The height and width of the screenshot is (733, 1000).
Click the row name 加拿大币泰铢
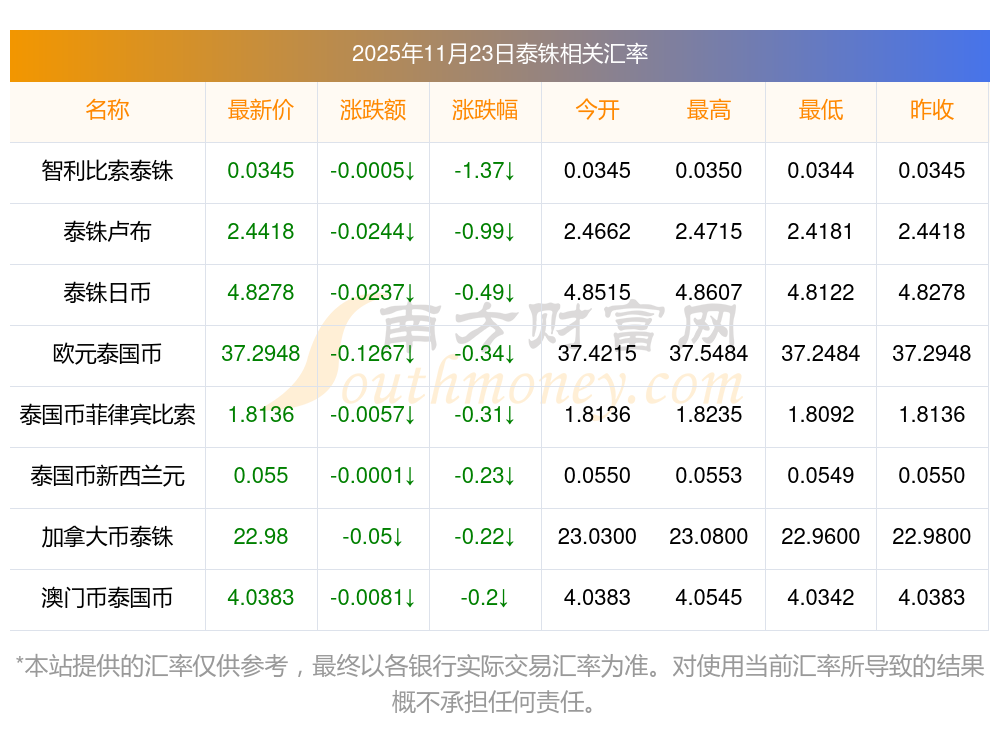(107, 537)
